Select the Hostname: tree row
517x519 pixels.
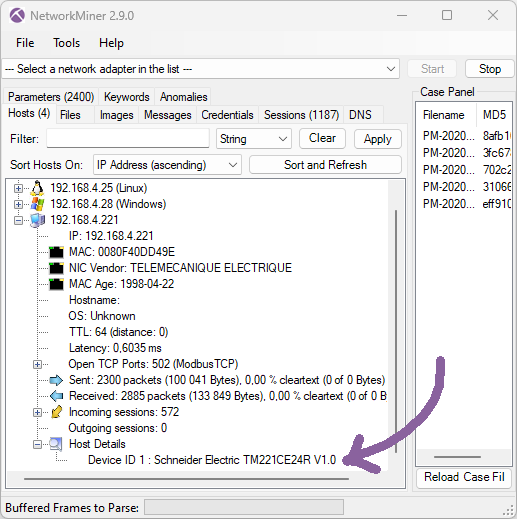94,300
